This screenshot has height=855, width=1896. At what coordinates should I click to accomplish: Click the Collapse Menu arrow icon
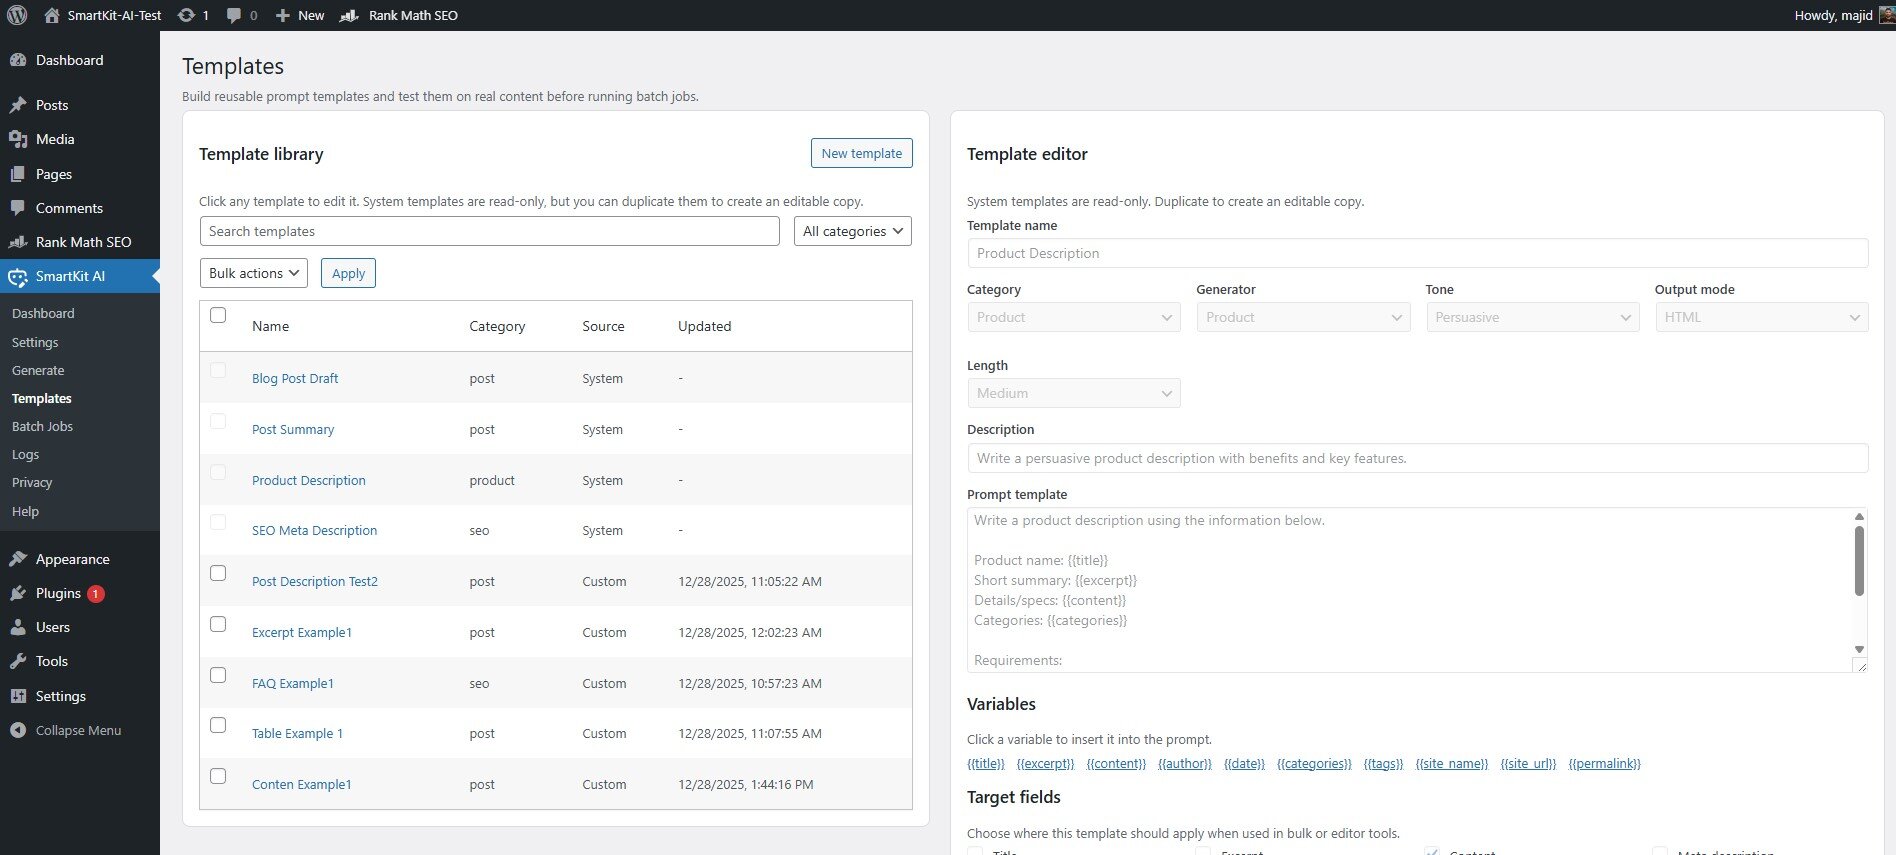pyautogui.click(x=18, y=730)
